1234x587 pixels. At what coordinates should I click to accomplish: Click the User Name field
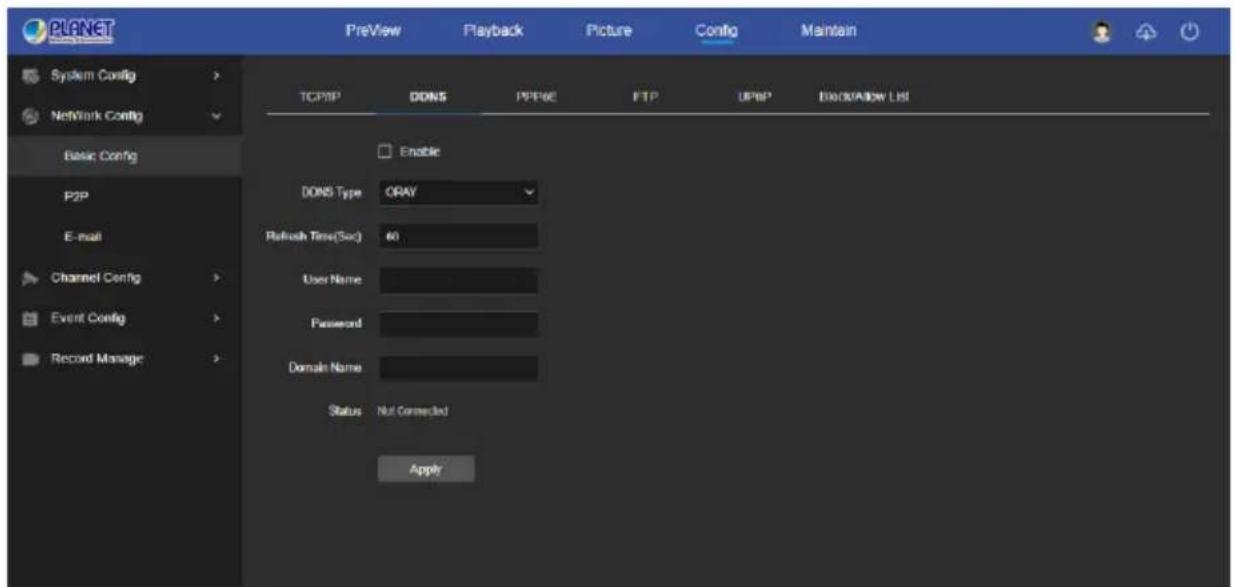click(x=458, y=281)
